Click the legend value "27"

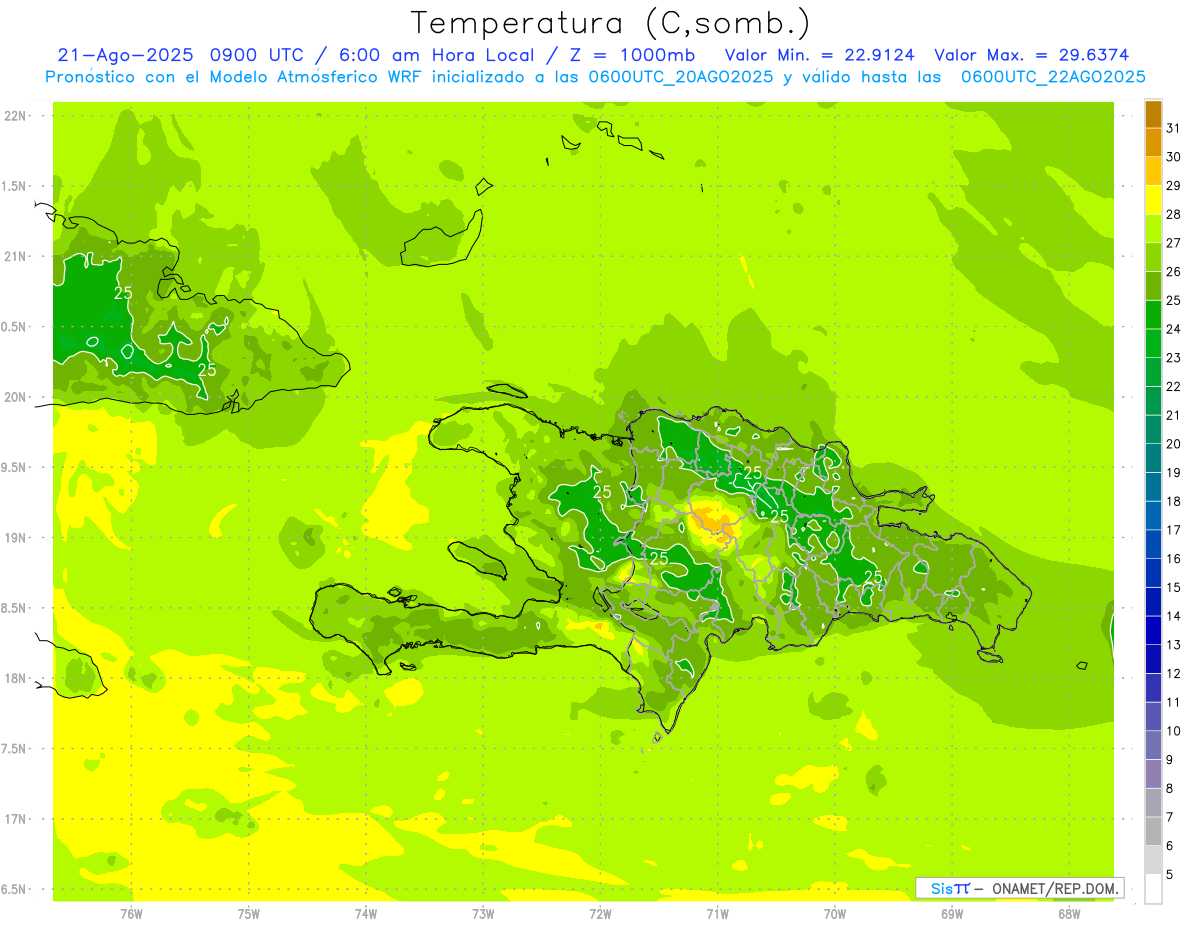(x=1174, y=243)
